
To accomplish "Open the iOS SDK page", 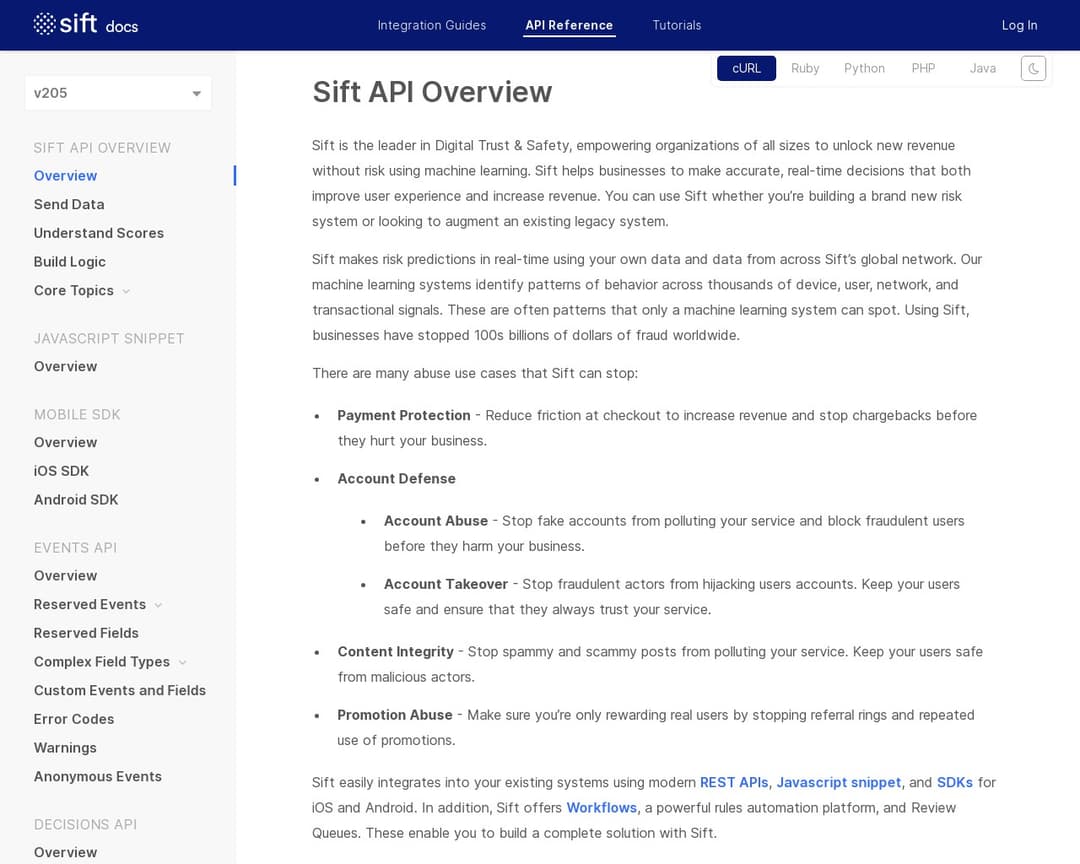I will pos(61,471).
